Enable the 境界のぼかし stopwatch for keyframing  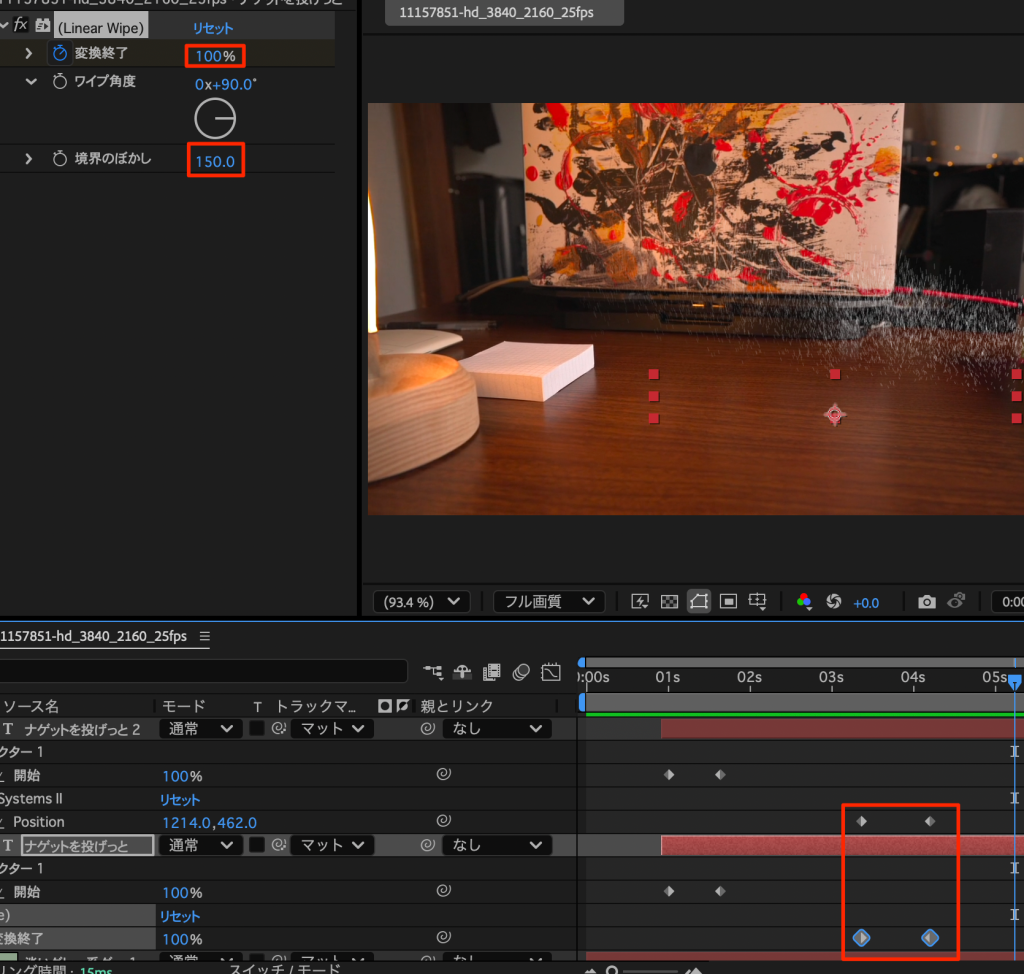pyautogui.click(x=59, y=159)
